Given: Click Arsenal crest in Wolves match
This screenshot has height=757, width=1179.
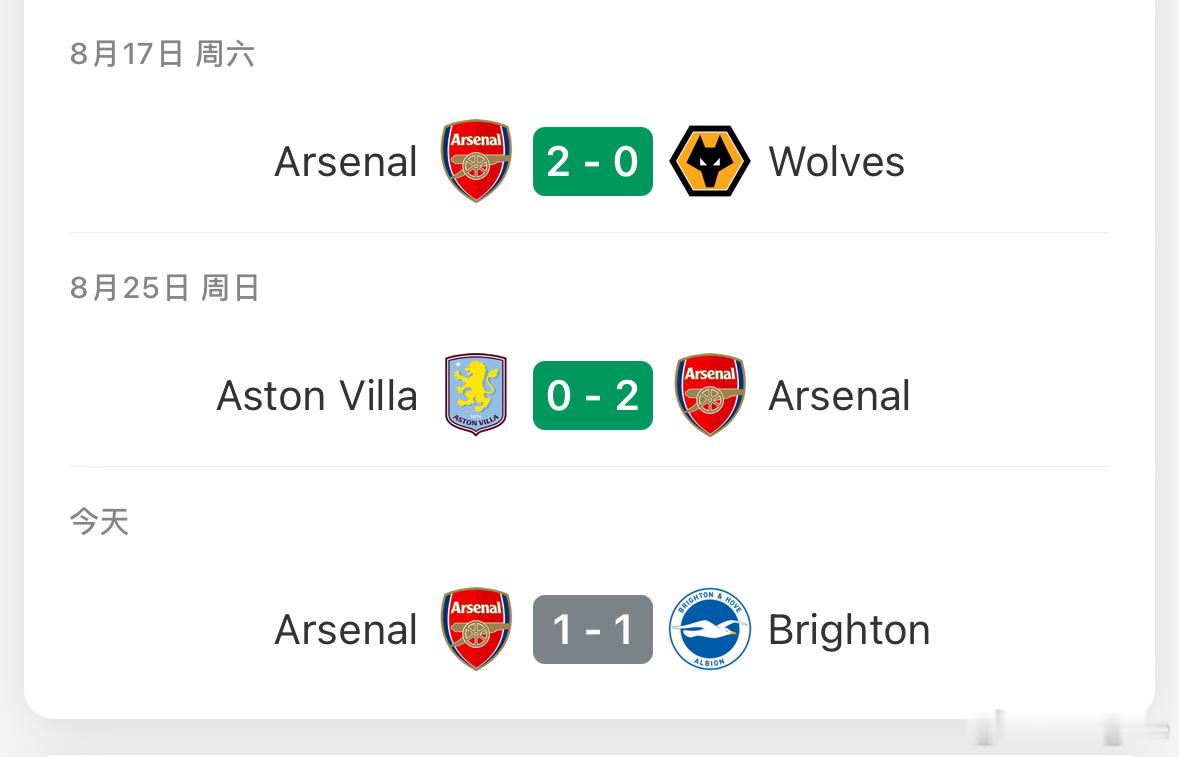Looking at the screenshot, I should pos(476,161).
